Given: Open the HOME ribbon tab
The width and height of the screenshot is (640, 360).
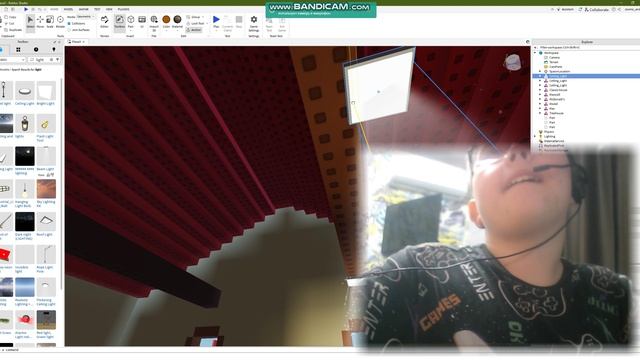Looking at the screenshot, I should [x=54, y=9].
